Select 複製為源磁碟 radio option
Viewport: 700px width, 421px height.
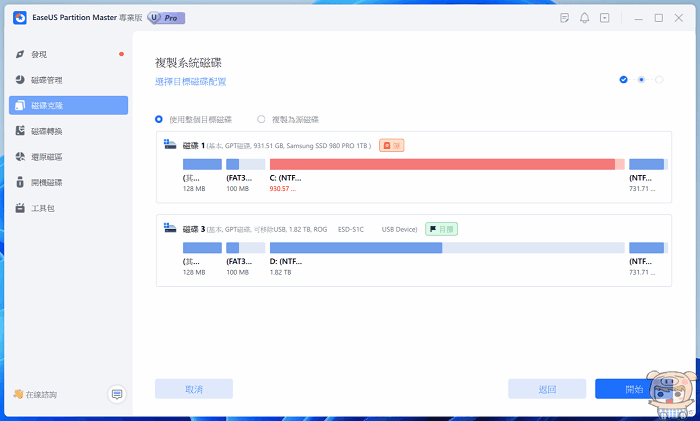point(288,119)
